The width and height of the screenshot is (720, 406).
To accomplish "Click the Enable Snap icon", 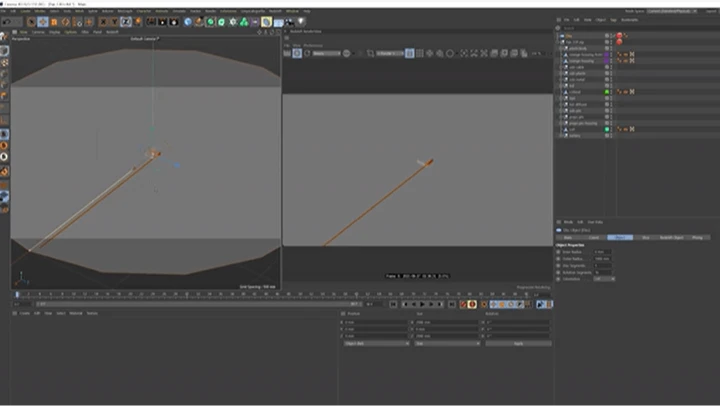I will 4,172.
